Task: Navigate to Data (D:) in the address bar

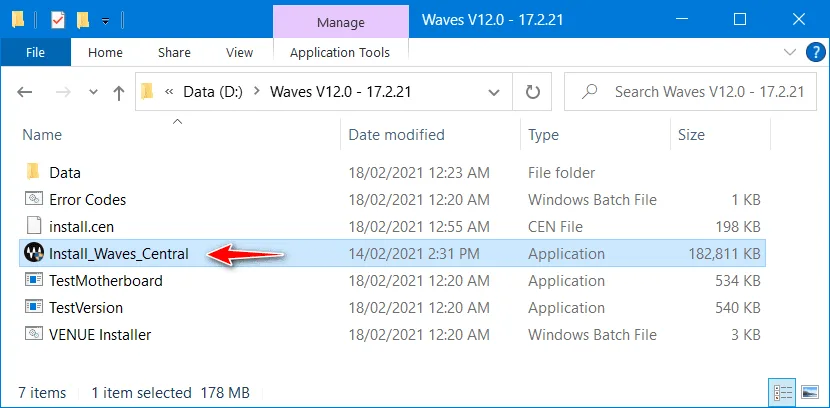Action: click(213, 92)
